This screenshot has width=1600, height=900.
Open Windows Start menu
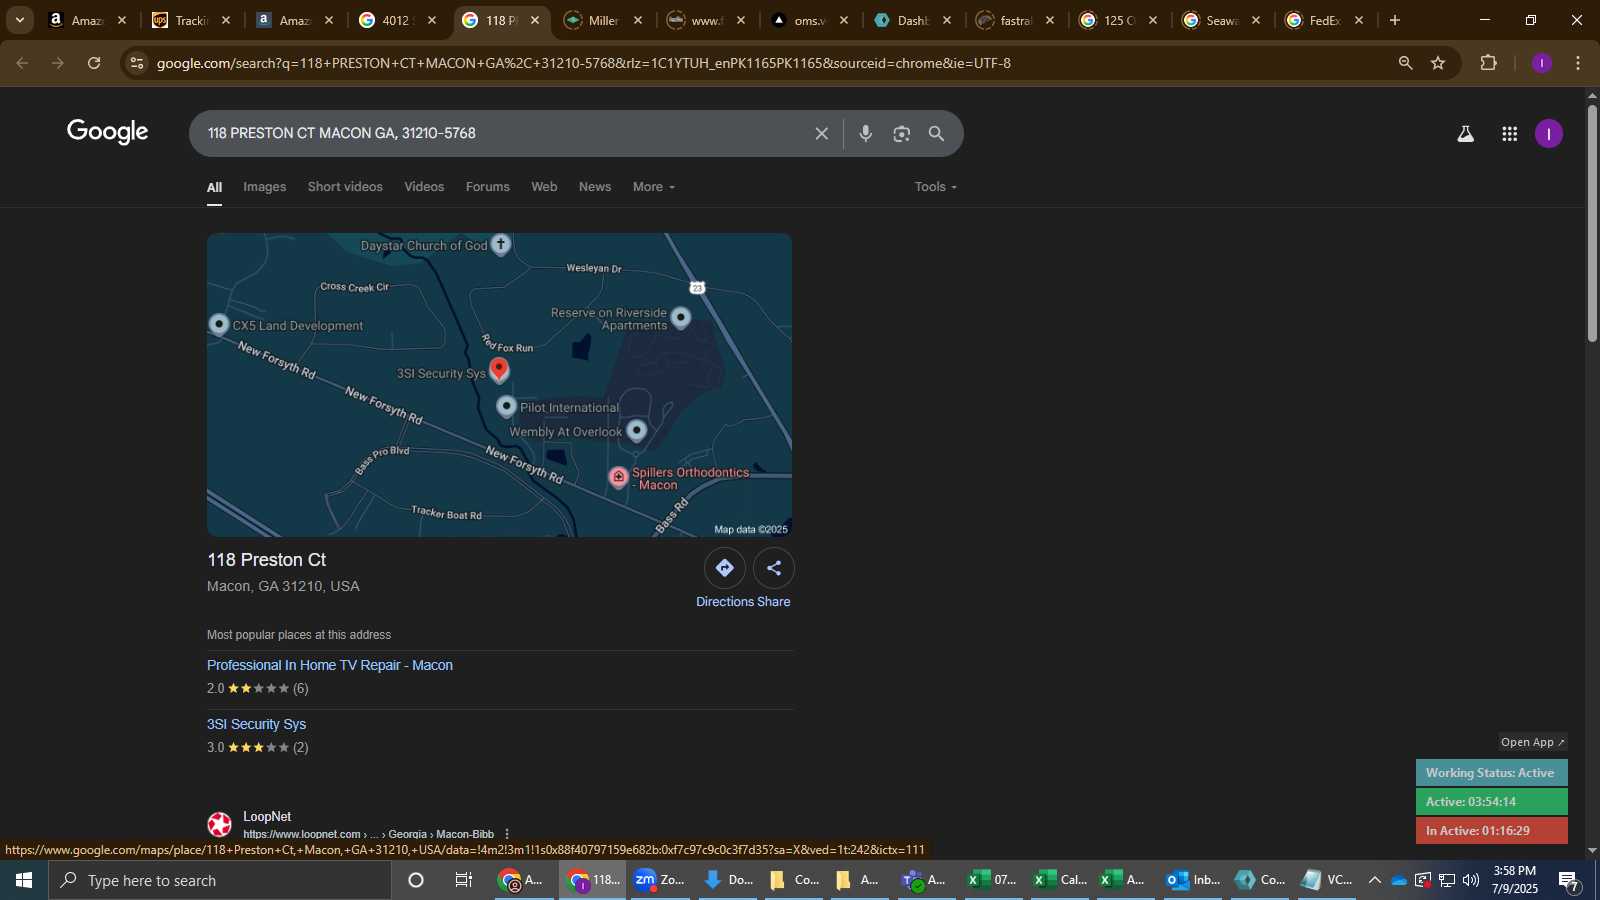[x=24, y=880]
